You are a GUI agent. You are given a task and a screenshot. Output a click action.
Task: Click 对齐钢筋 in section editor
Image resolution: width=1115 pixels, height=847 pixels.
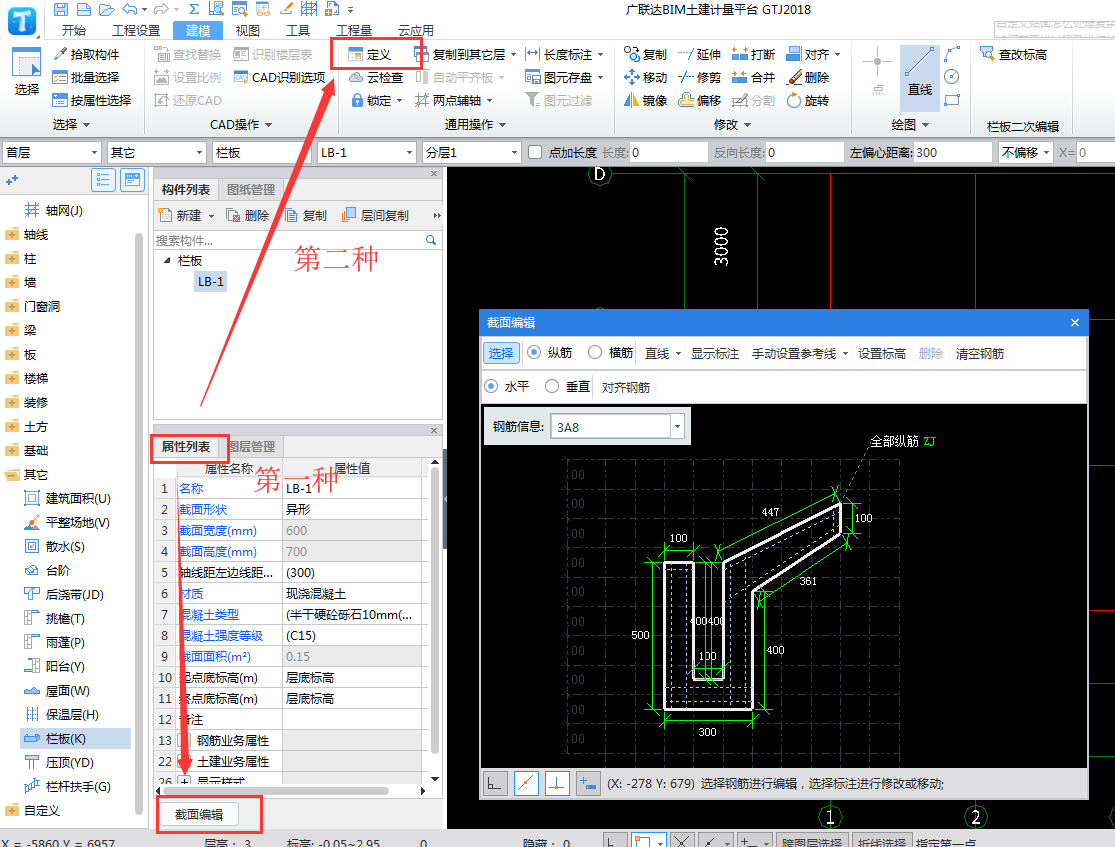coord(625,387)
